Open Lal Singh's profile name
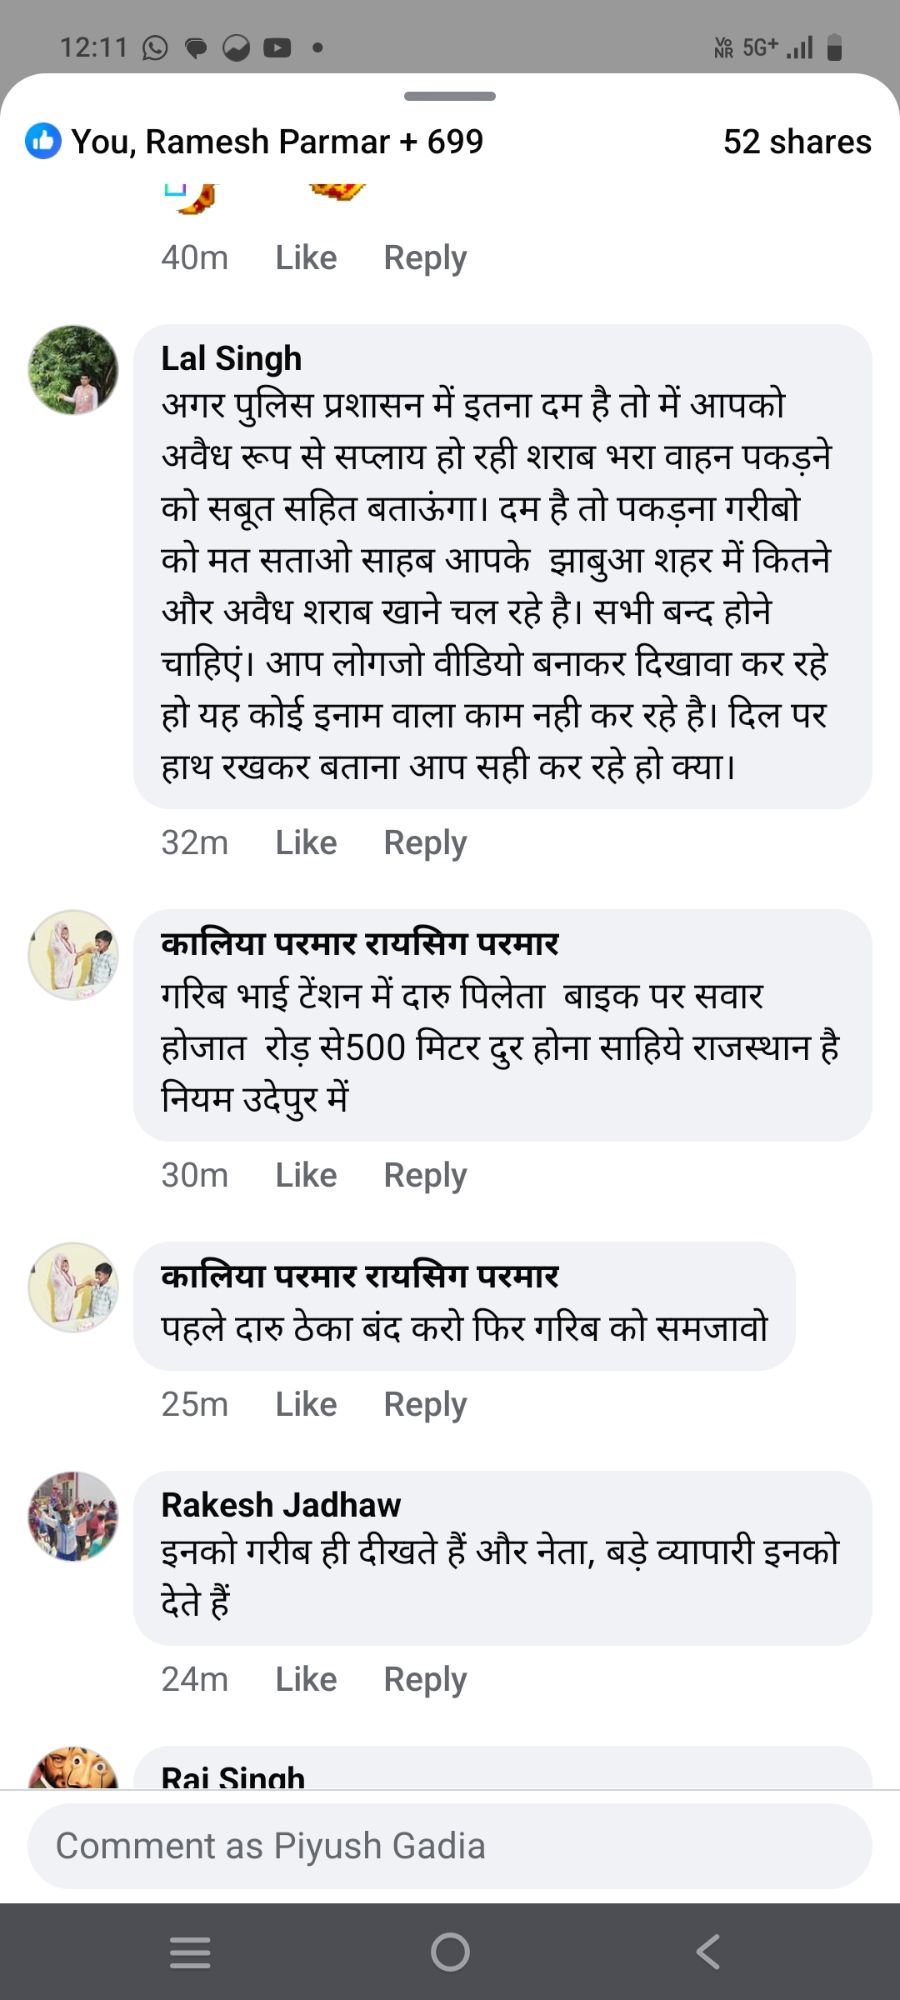Screen dimensions: 900x2000 (x=231, y=358)
